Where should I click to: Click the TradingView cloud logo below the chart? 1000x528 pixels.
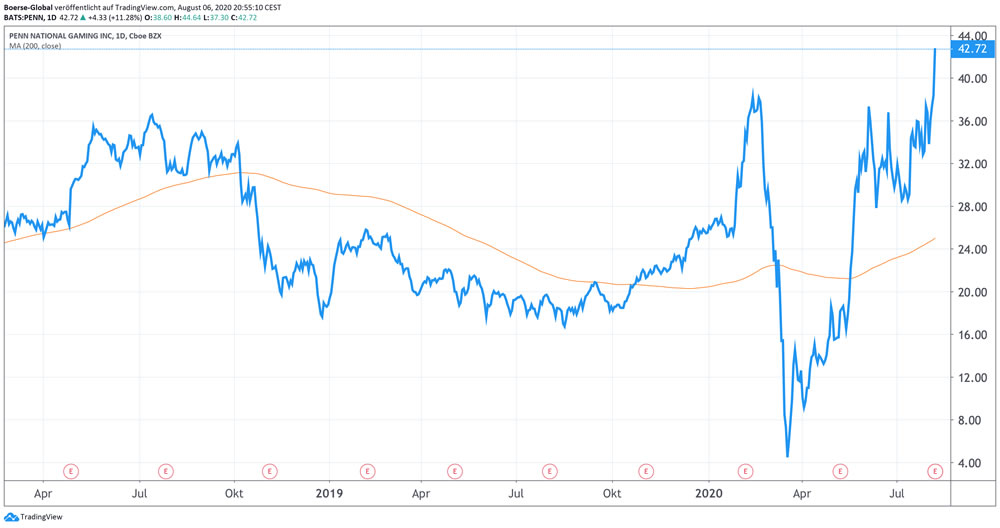coord(11,517)
